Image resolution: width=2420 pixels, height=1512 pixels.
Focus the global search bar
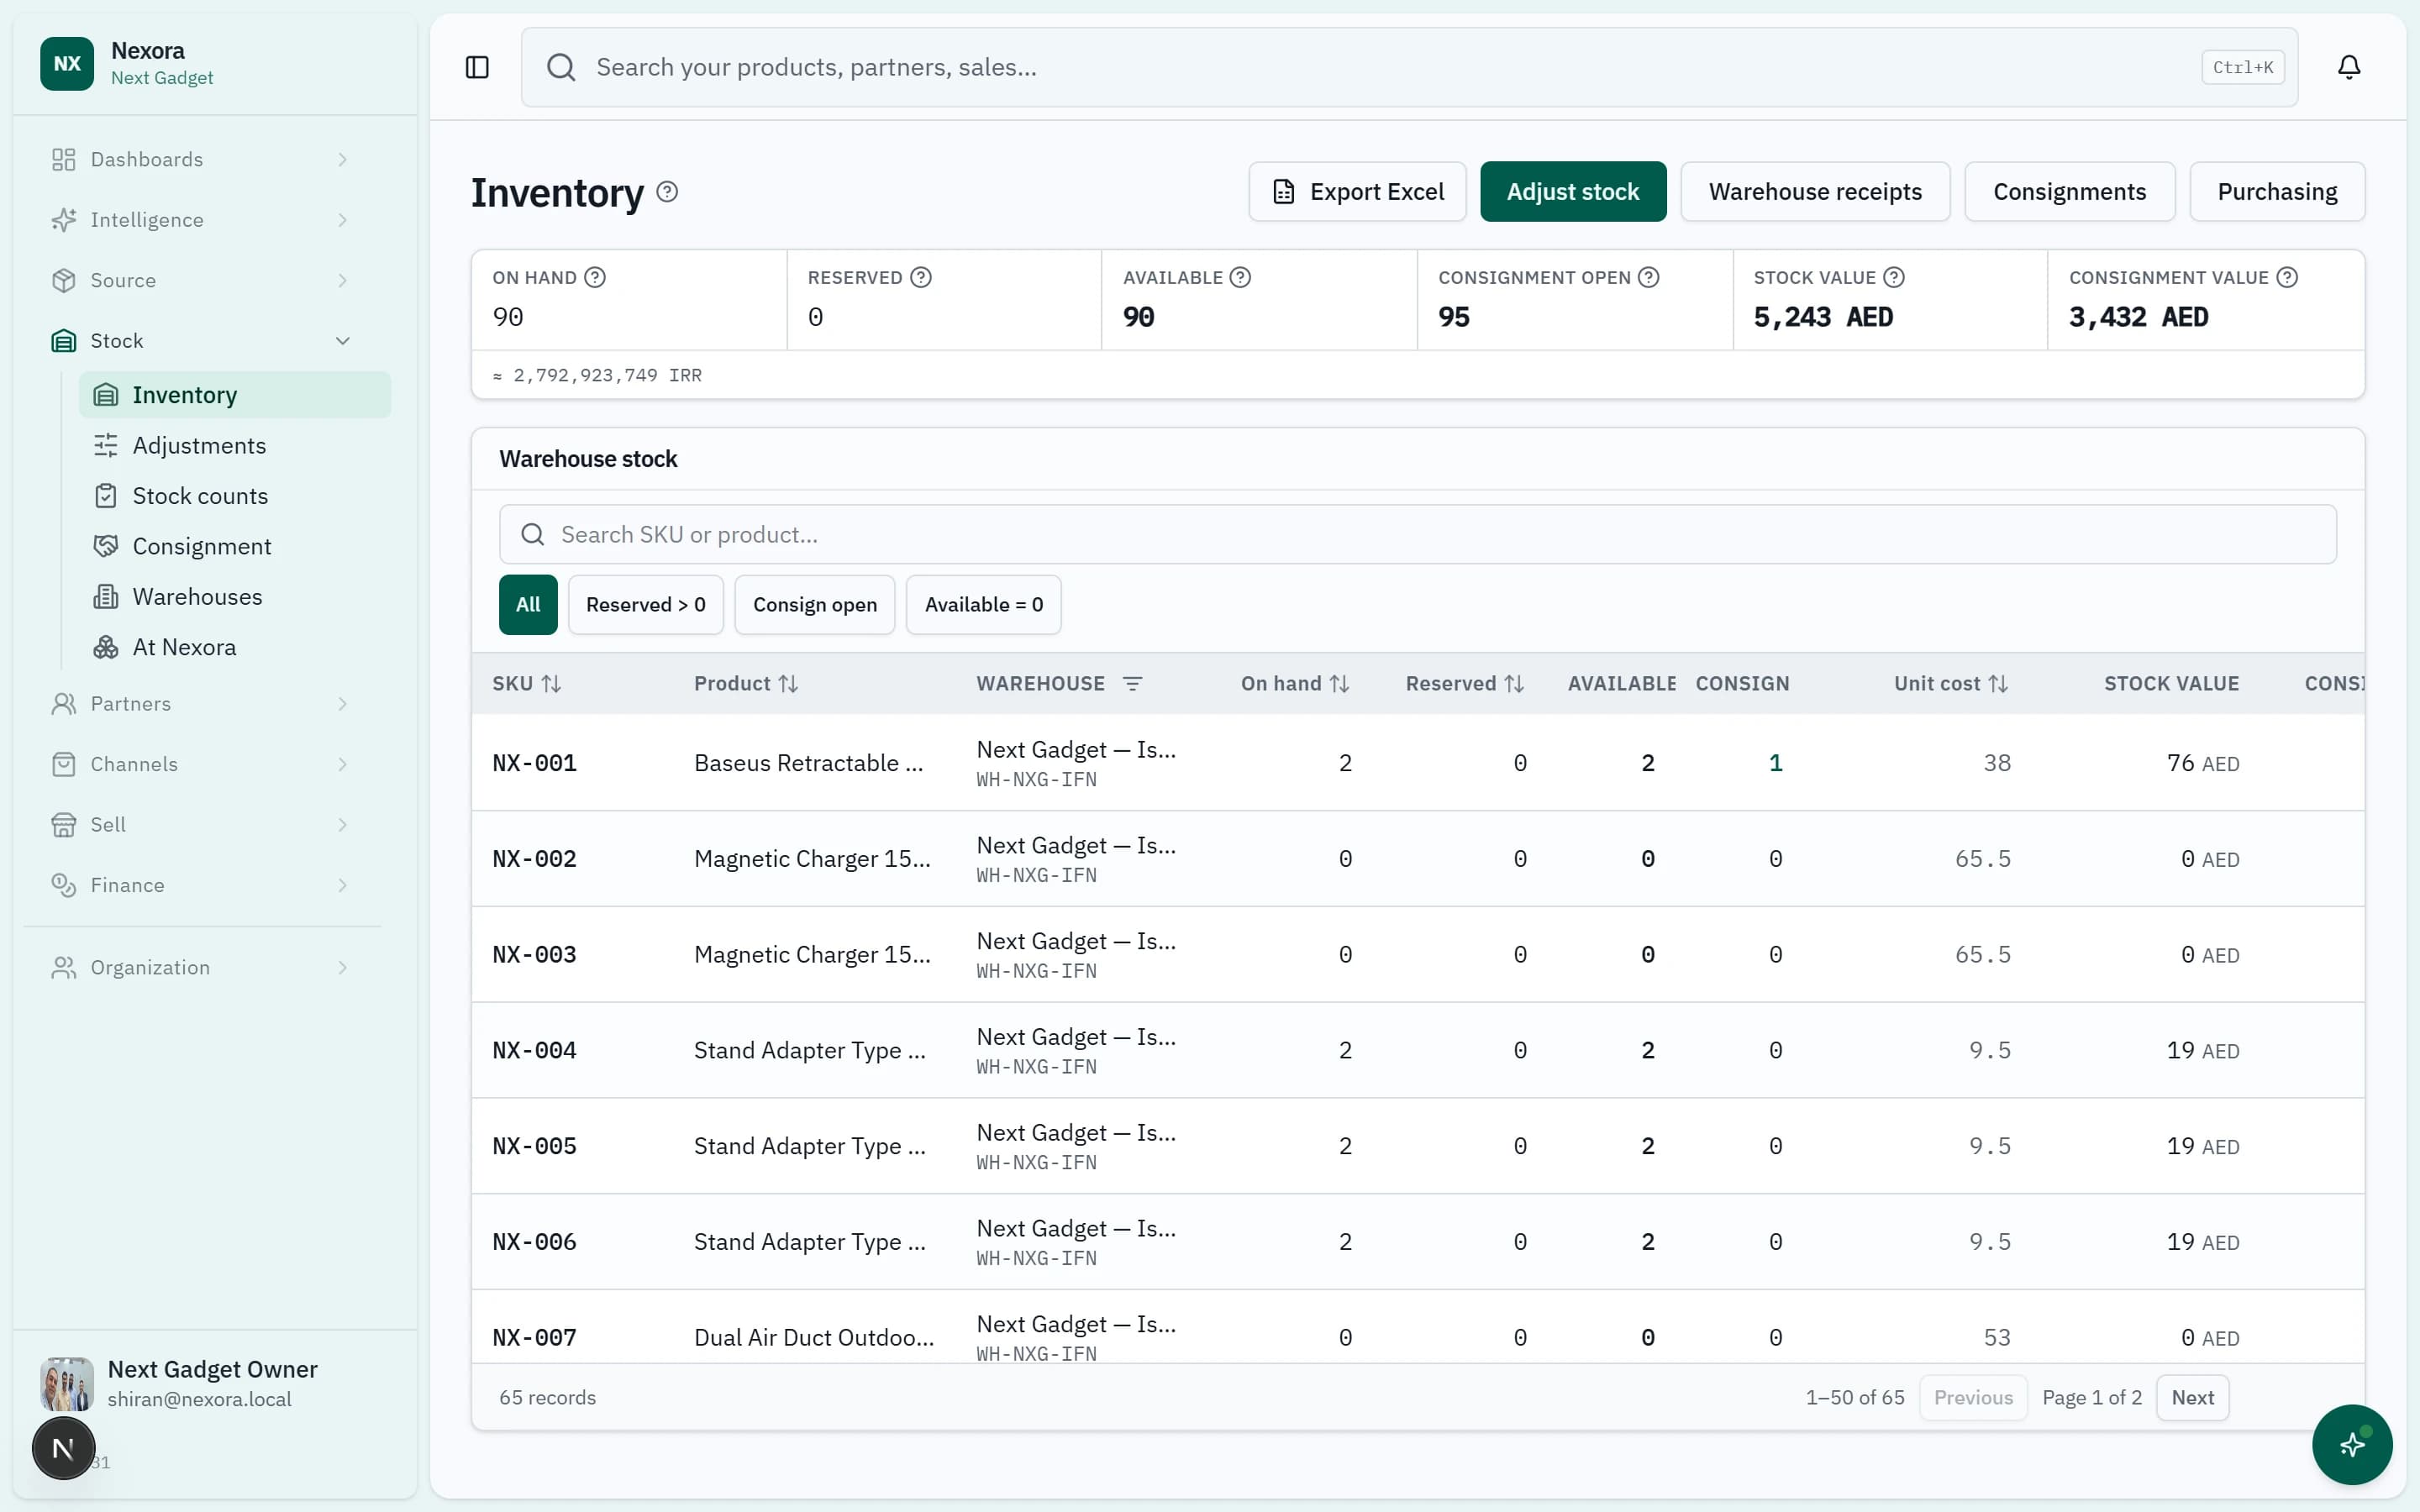1409,67
